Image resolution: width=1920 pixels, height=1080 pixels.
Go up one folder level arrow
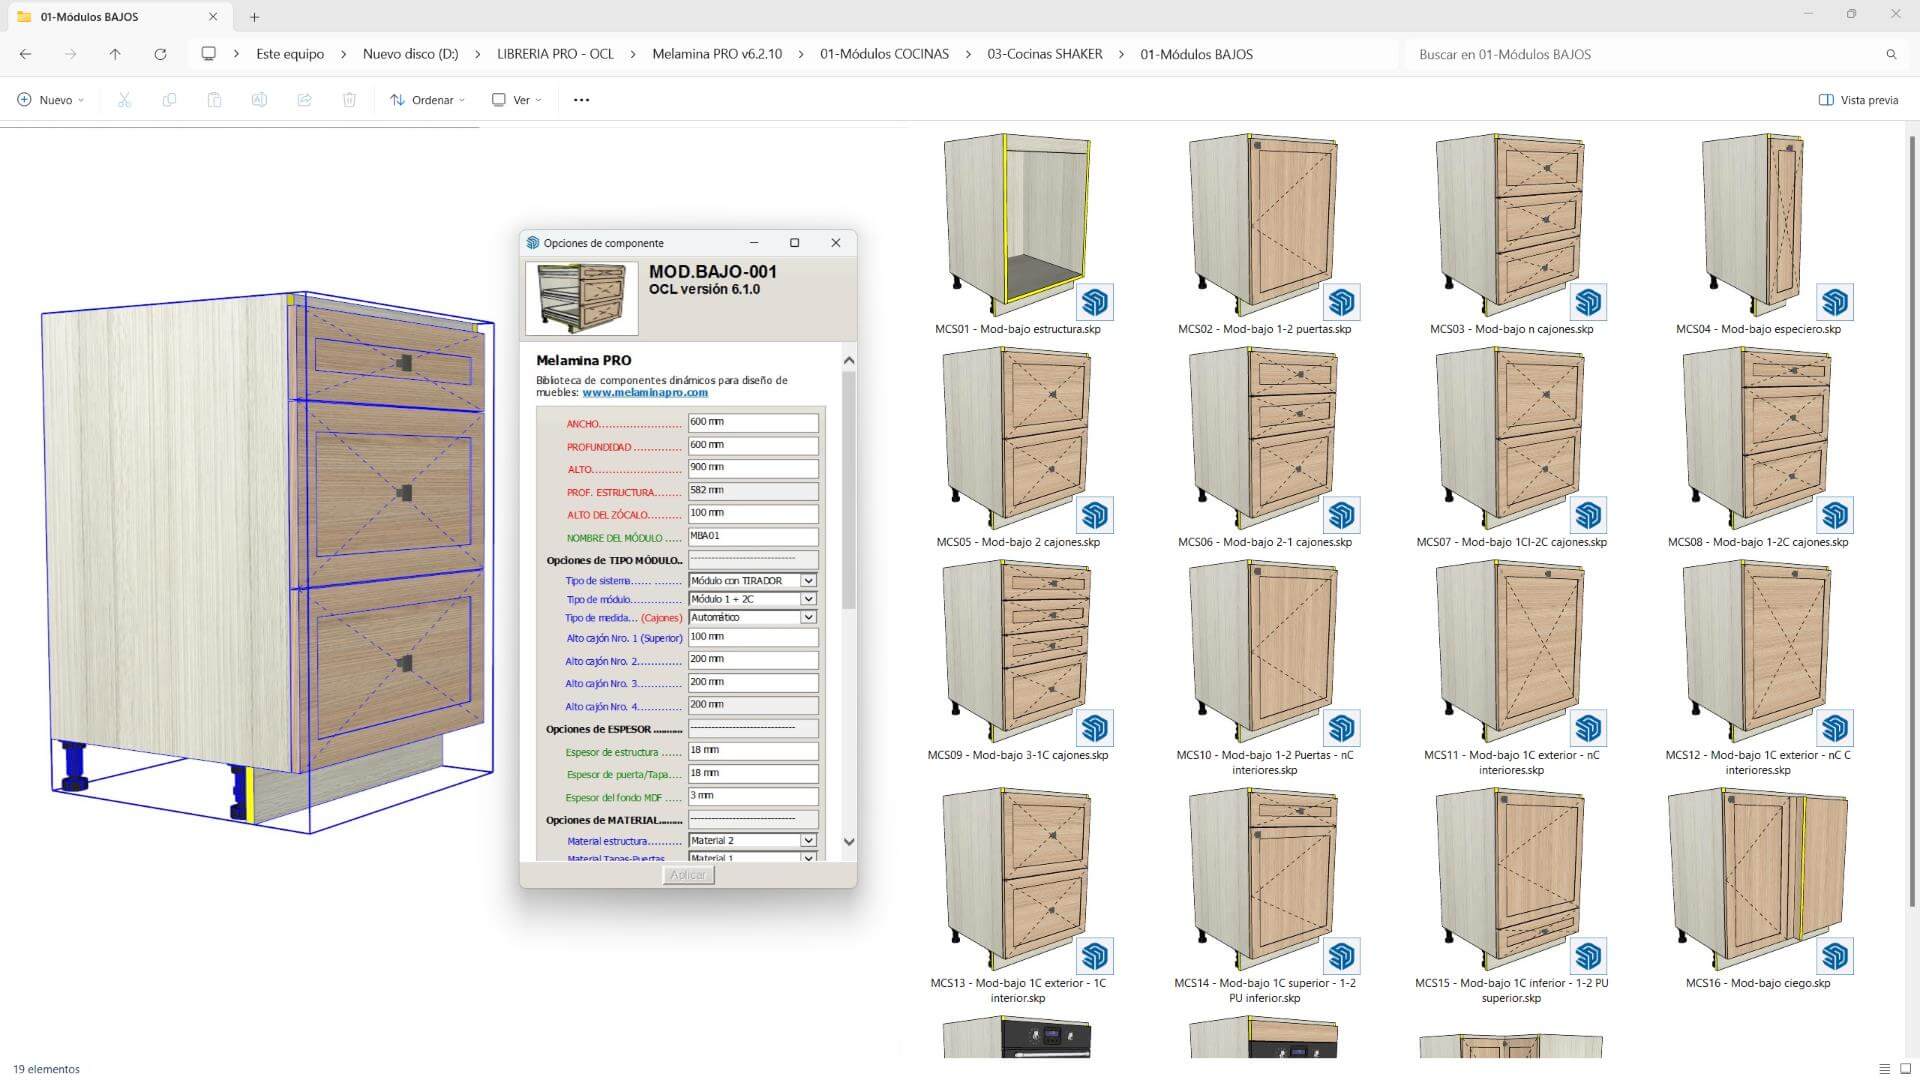[x=115, y=54]
